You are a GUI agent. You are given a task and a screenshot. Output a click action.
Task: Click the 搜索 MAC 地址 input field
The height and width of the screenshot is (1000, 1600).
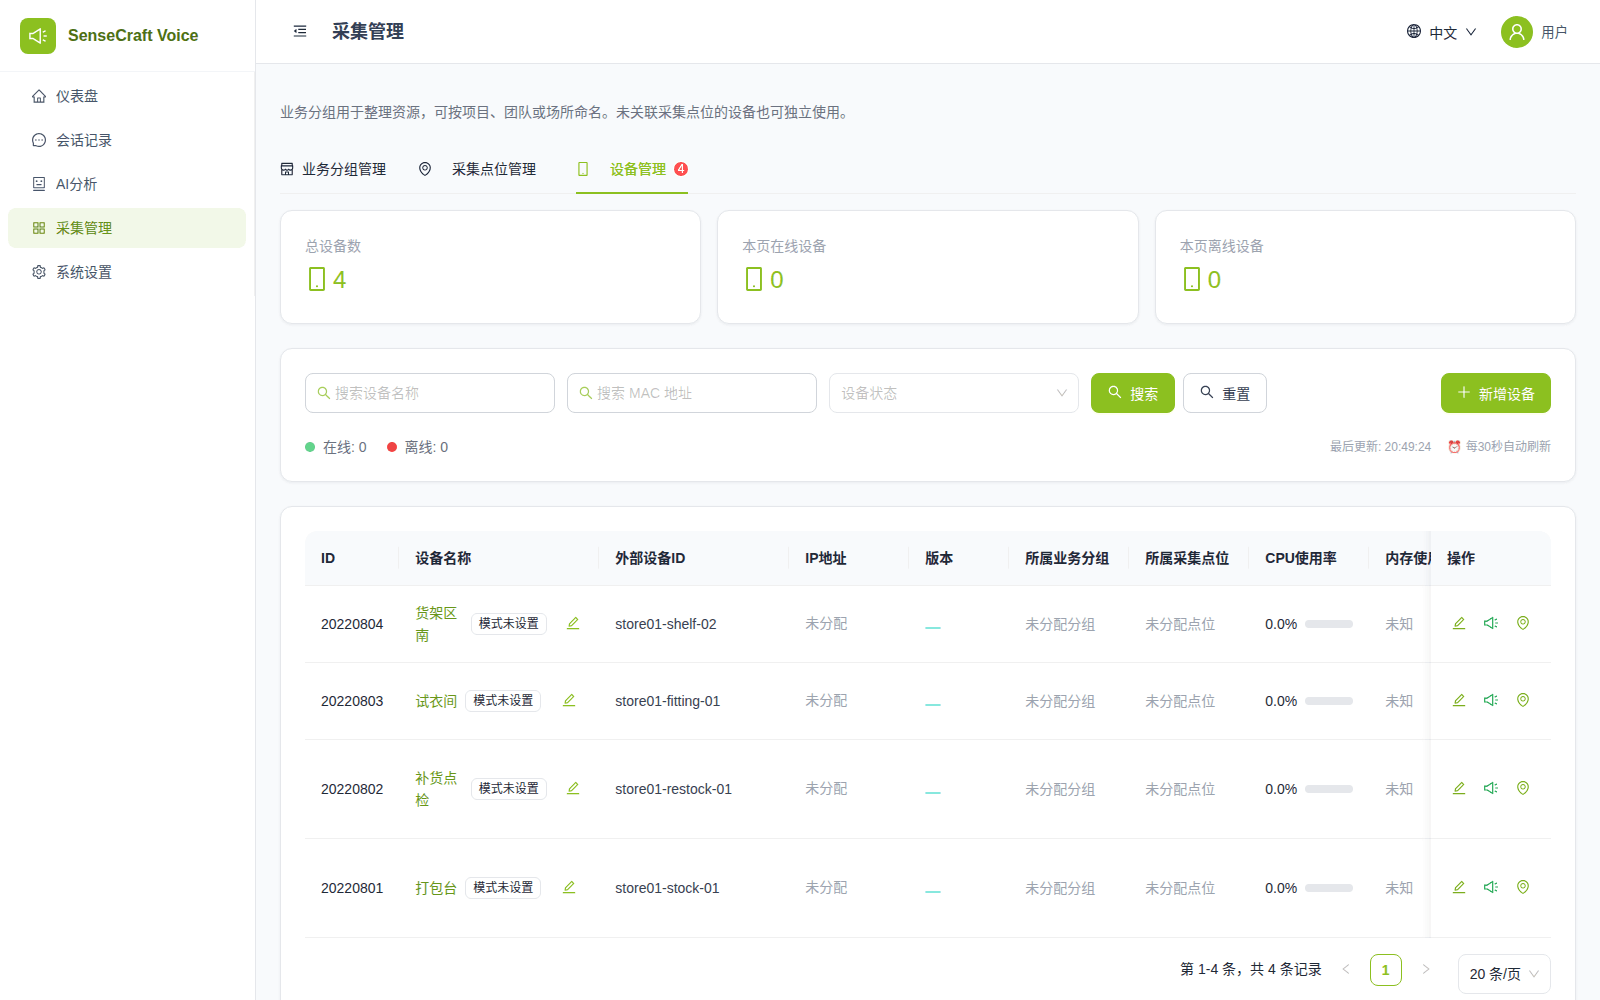click(692, 393)
